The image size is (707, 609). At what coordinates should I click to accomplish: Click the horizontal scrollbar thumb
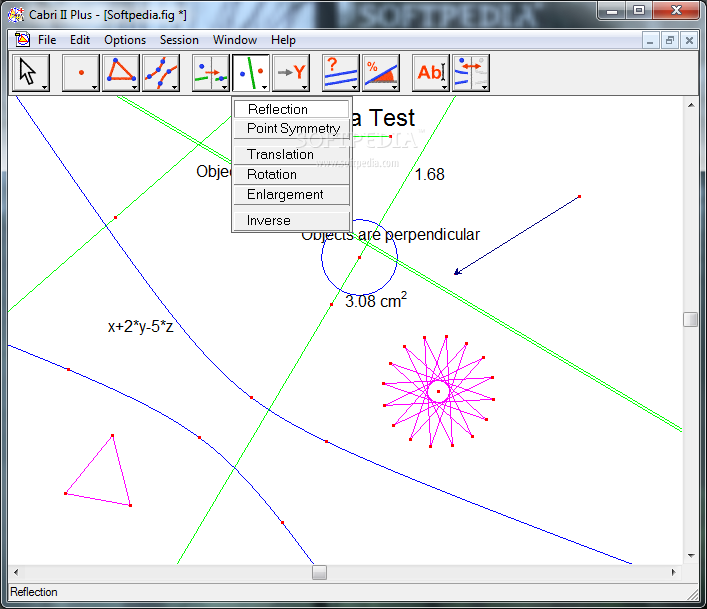pos(319,572)
